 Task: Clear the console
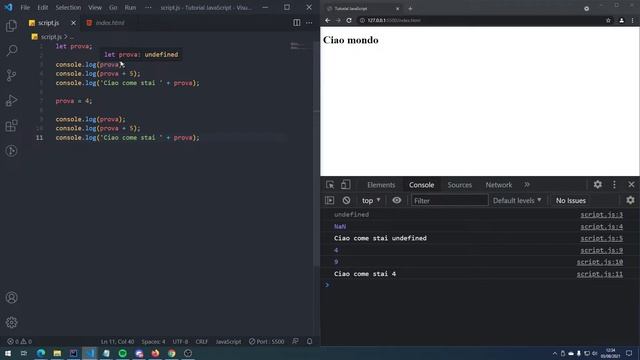pyautogui.click(x=347, y=200)
